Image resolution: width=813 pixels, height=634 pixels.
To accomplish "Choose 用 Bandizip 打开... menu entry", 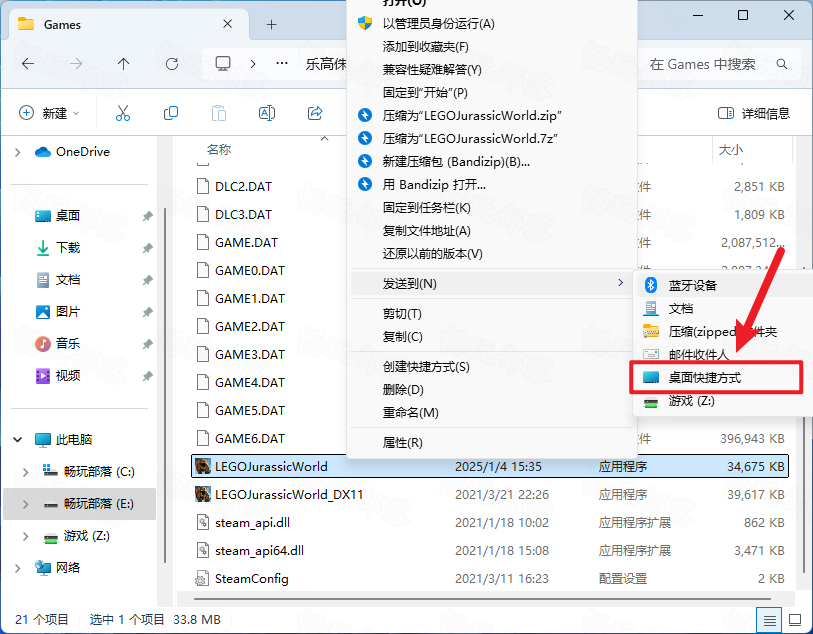I will 434,185.
